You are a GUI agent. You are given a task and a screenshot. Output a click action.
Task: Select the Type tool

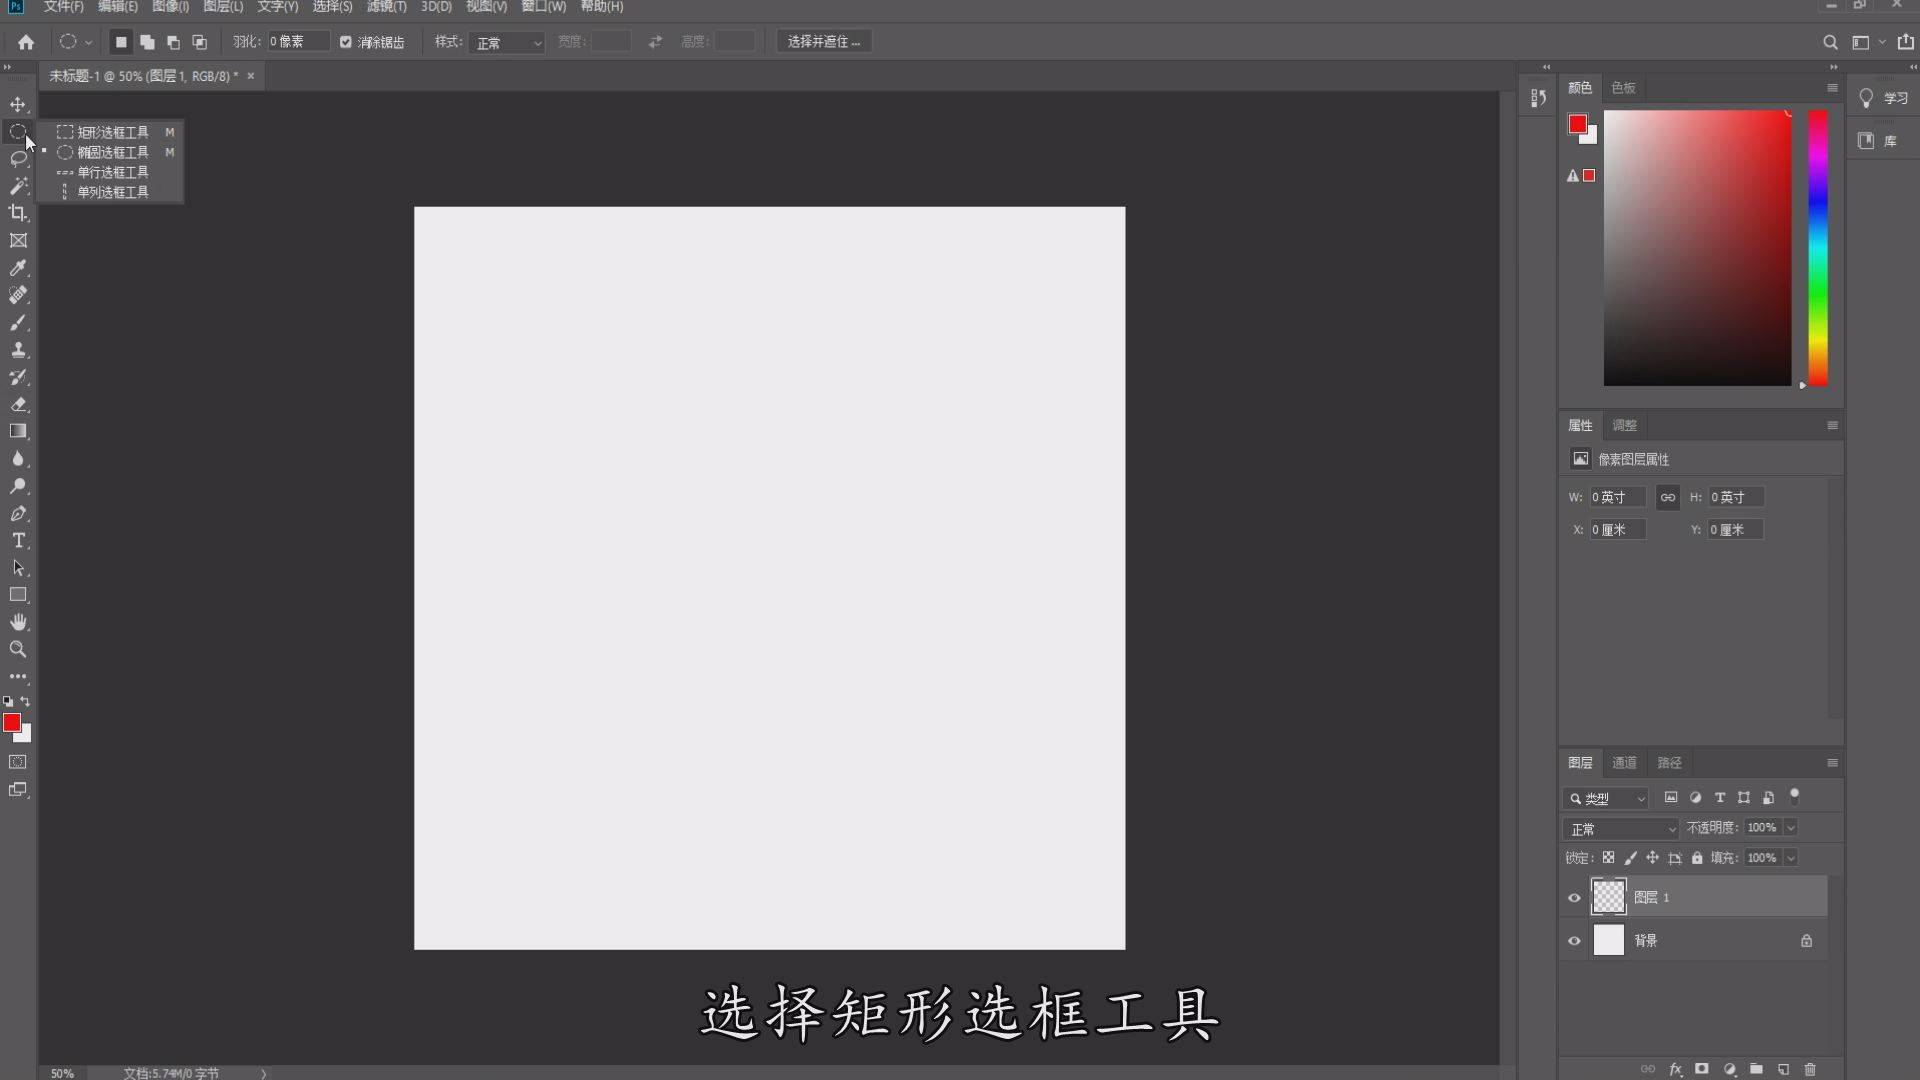[x=18, y=540]
